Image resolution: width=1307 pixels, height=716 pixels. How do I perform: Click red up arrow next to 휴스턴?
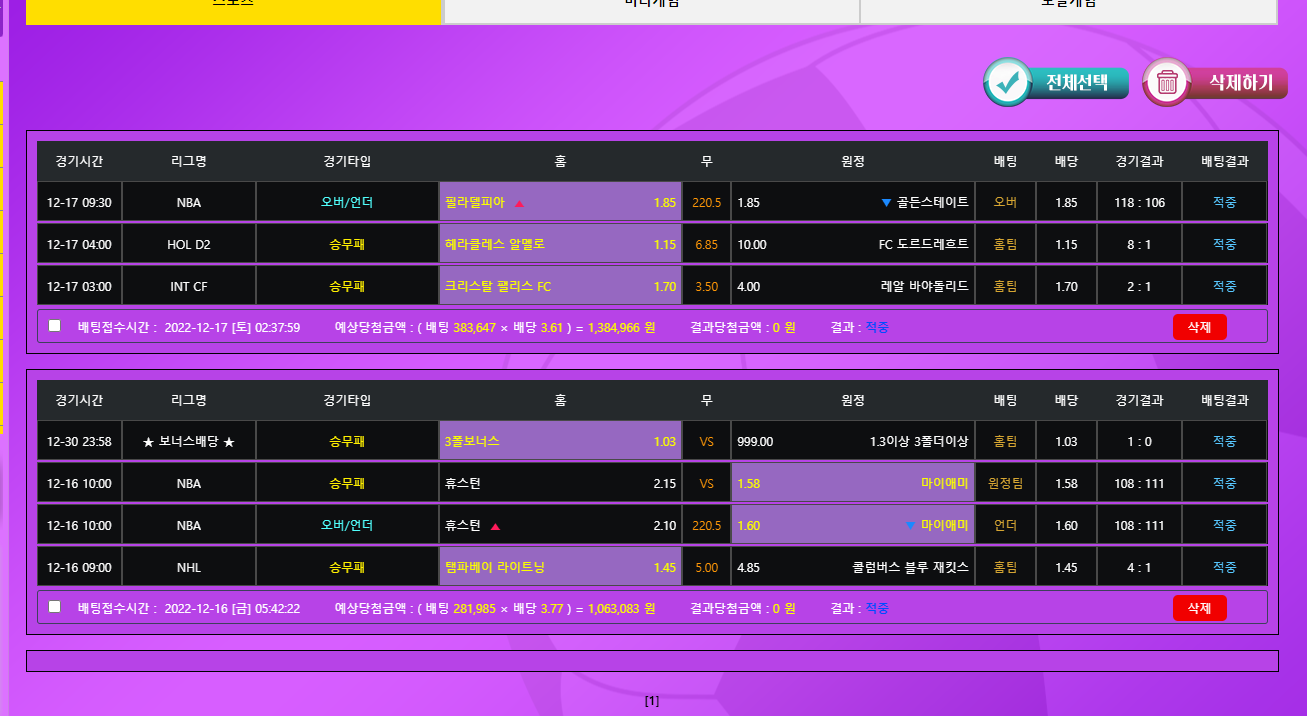[x=495, y=526]
